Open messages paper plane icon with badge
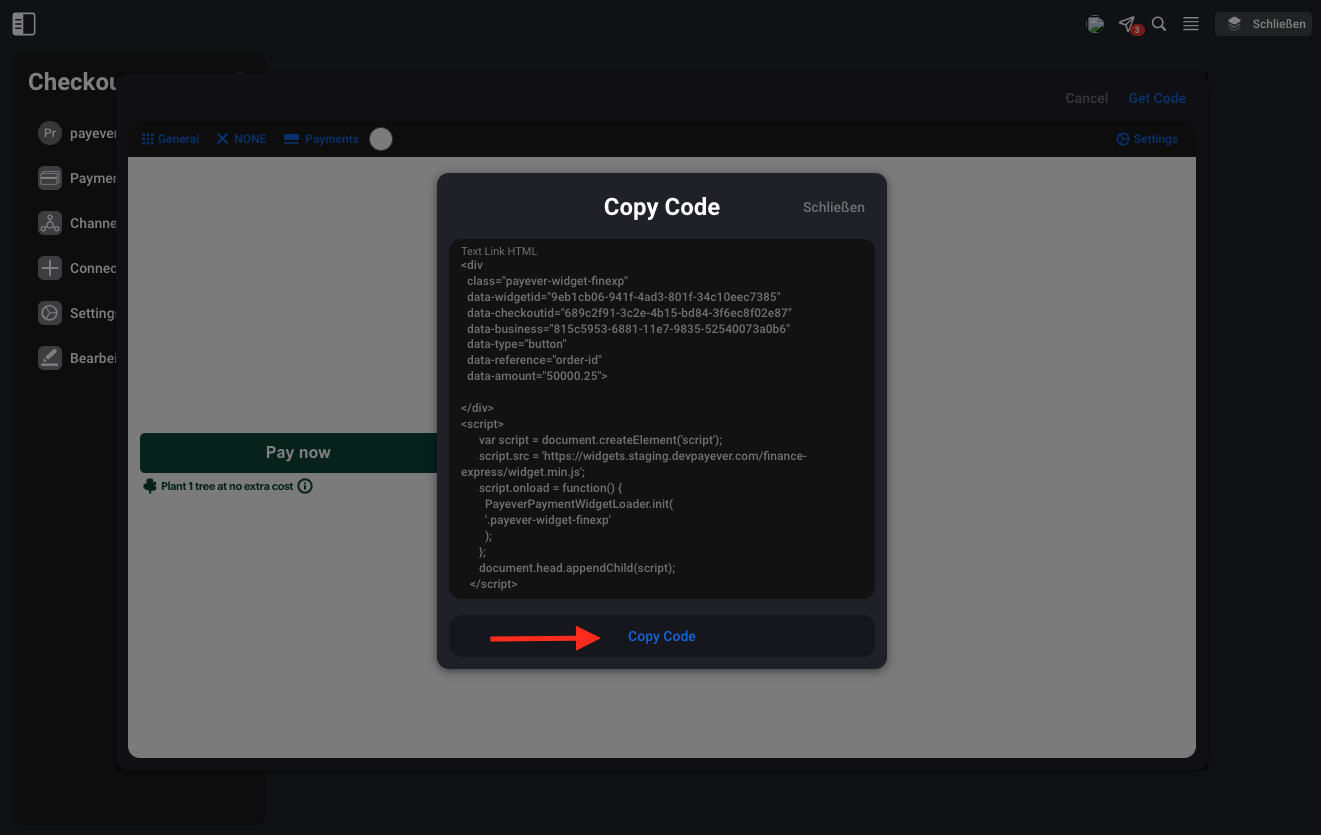 (x=1128, y=24)
